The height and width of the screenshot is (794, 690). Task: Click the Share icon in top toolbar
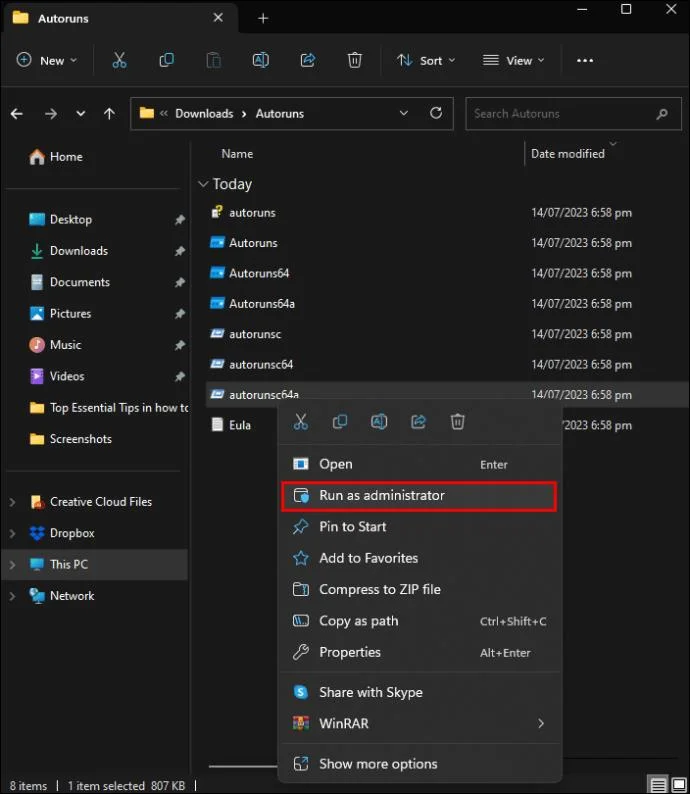tap(307, 60)
